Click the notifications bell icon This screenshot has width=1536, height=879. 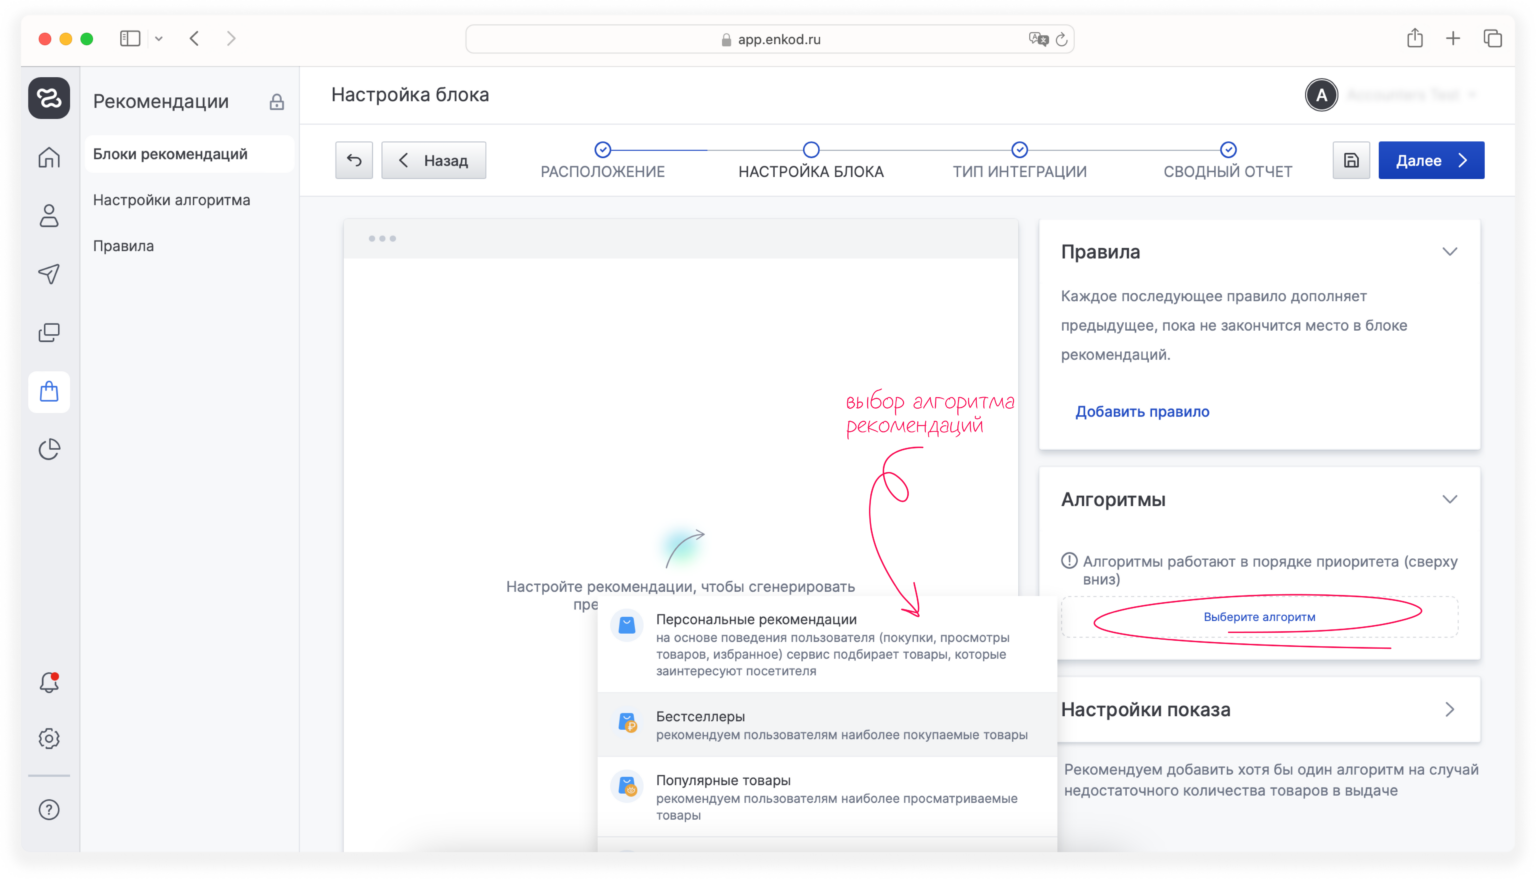(49, 682)
